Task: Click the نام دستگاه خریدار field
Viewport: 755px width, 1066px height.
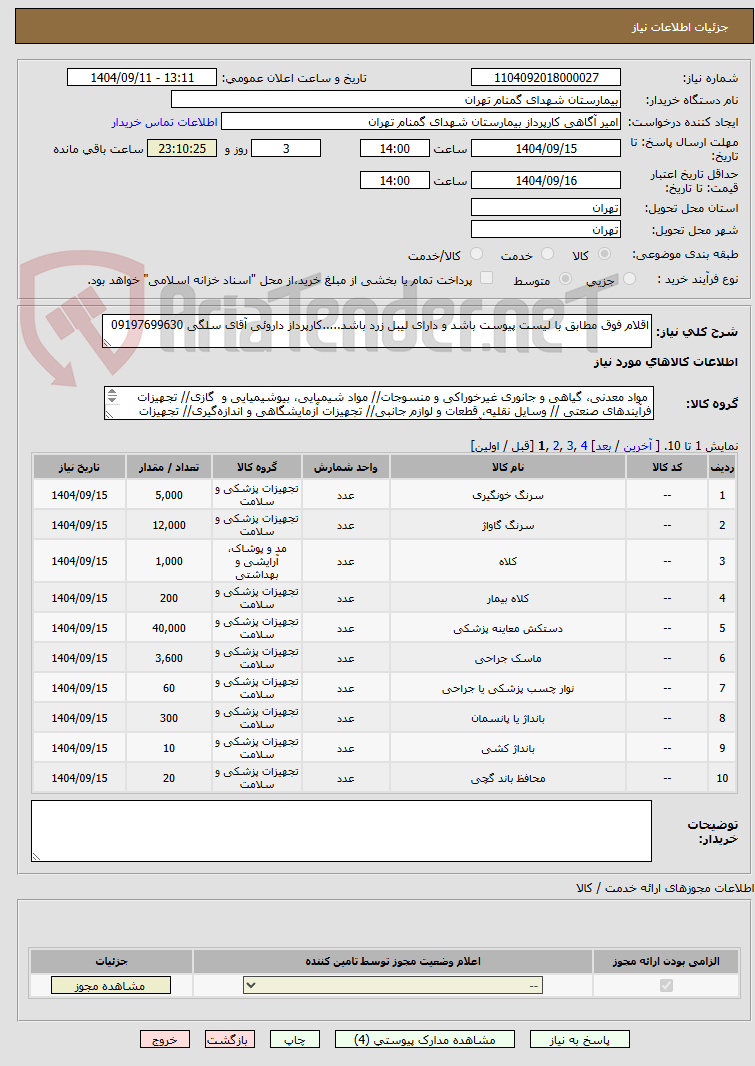Action: [396, 100]
